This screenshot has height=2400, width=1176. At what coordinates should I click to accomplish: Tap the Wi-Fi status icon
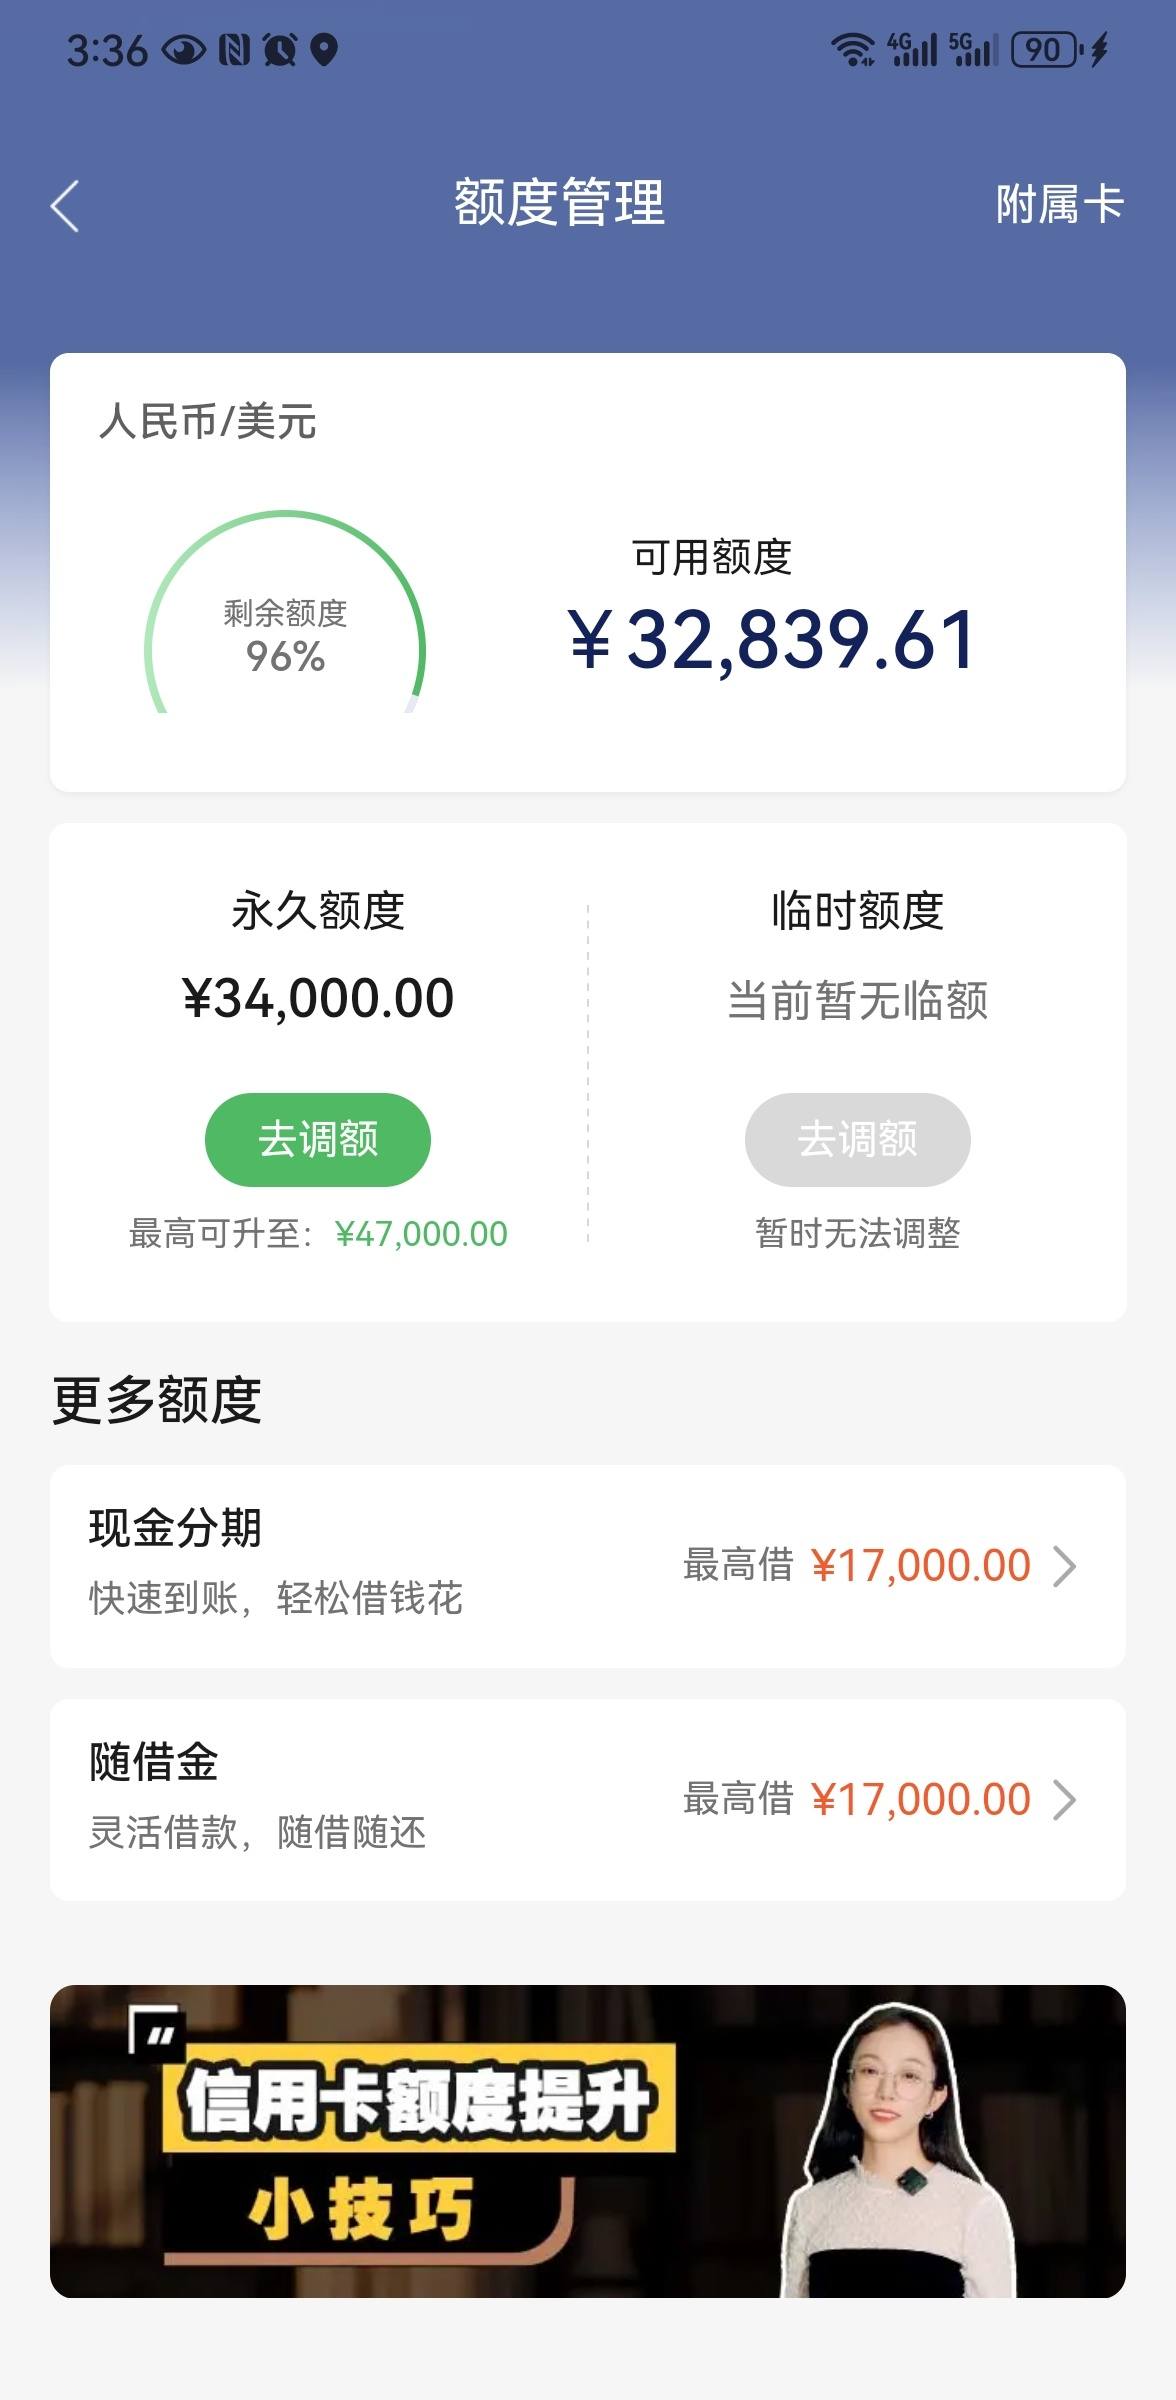tap(853, 49)
